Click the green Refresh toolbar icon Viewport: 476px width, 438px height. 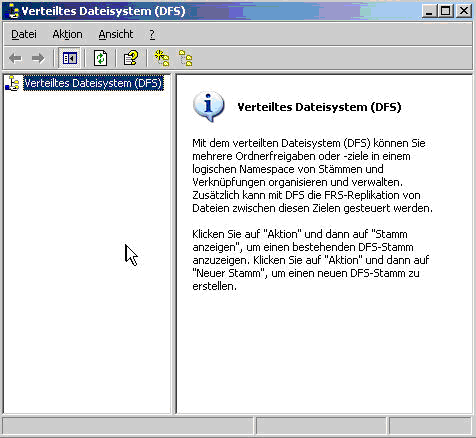100,58
